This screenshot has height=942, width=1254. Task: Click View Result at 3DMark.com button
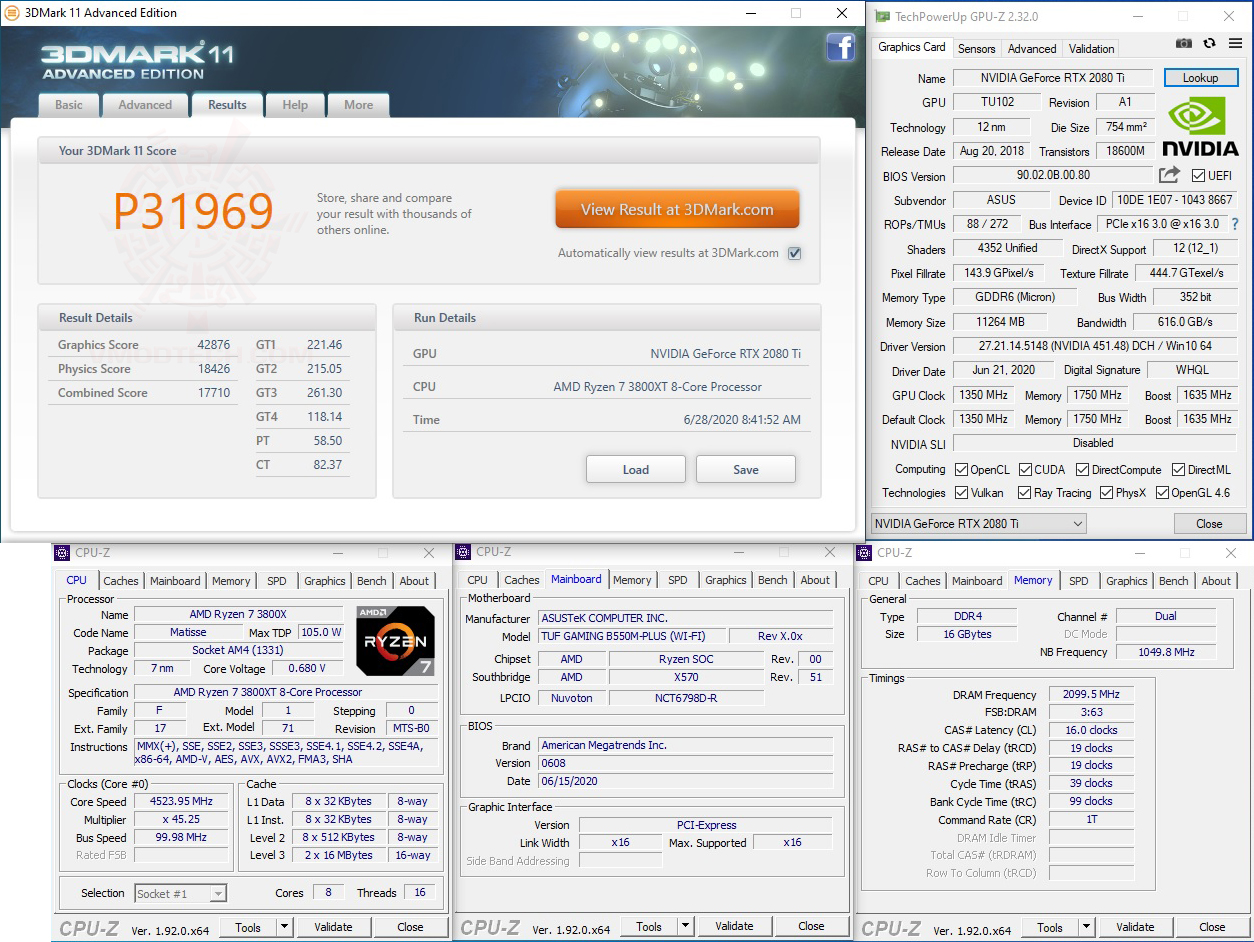click(677, 210)
